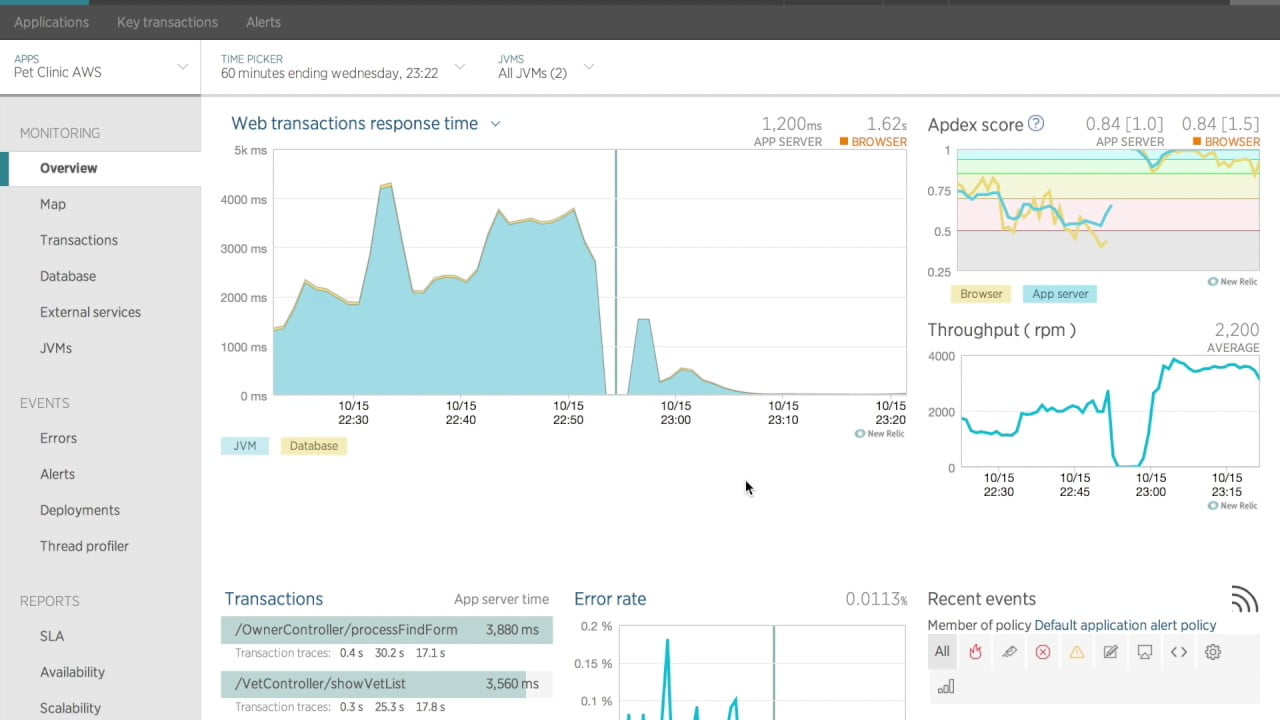Filter recent events by the screen icon

pyautogui.click(x=1145, y=652)
